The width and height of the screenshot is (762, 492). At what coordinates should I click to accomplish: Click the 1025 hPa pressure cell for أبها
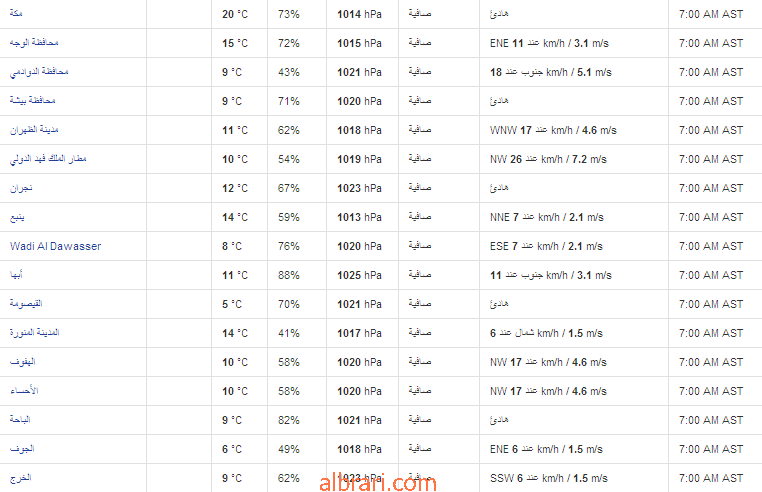tap(359, 275)
